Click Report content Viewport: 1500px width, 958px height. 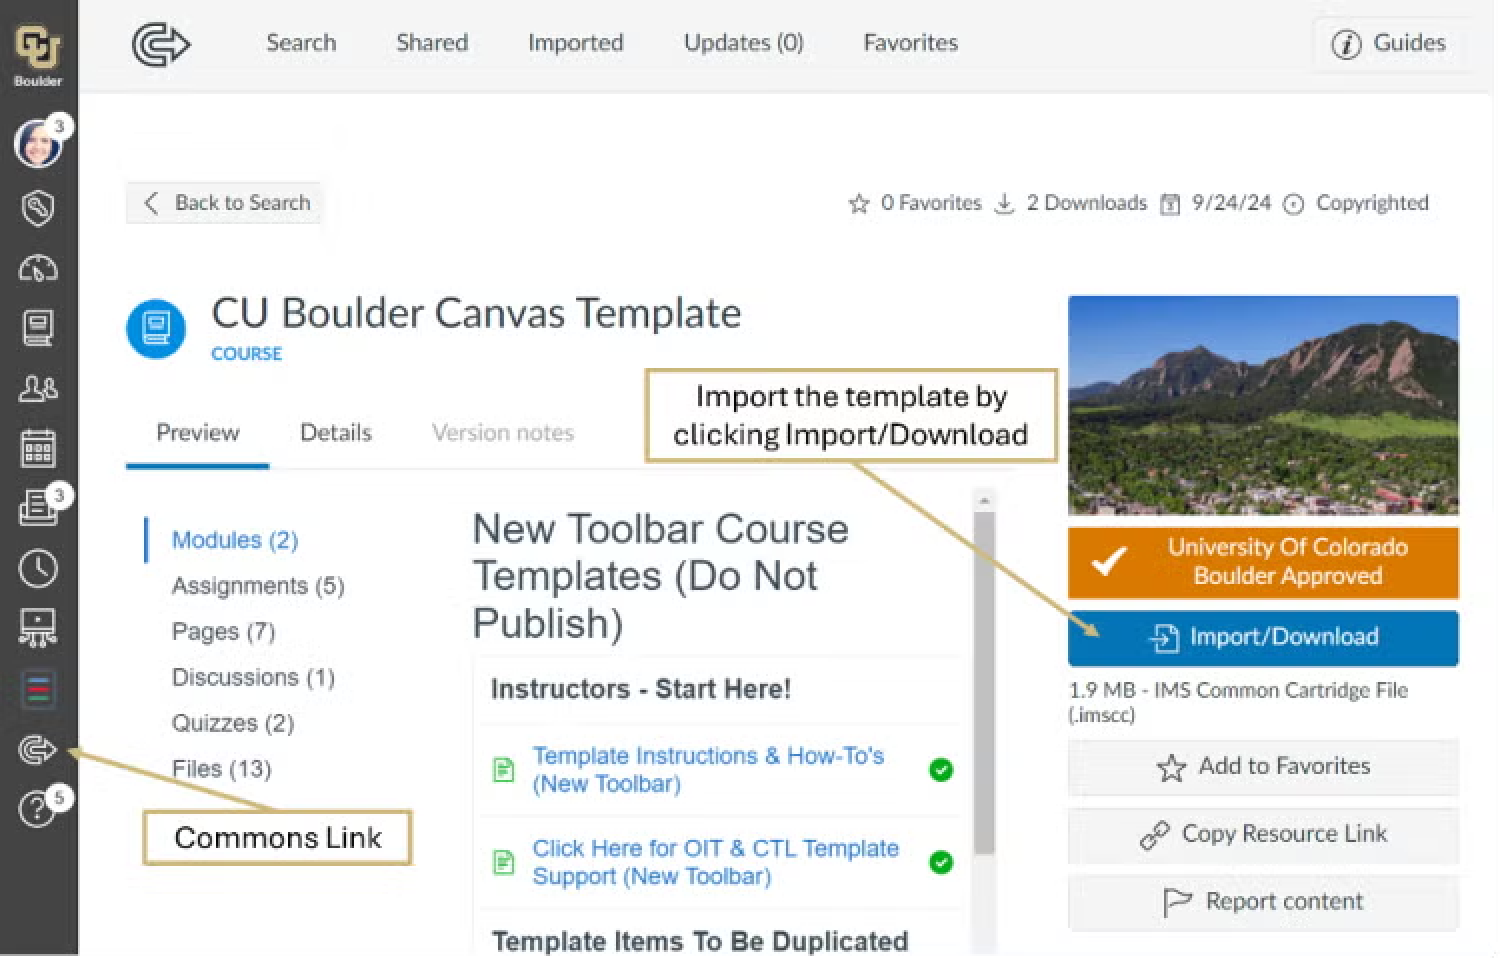[1263, 903]
